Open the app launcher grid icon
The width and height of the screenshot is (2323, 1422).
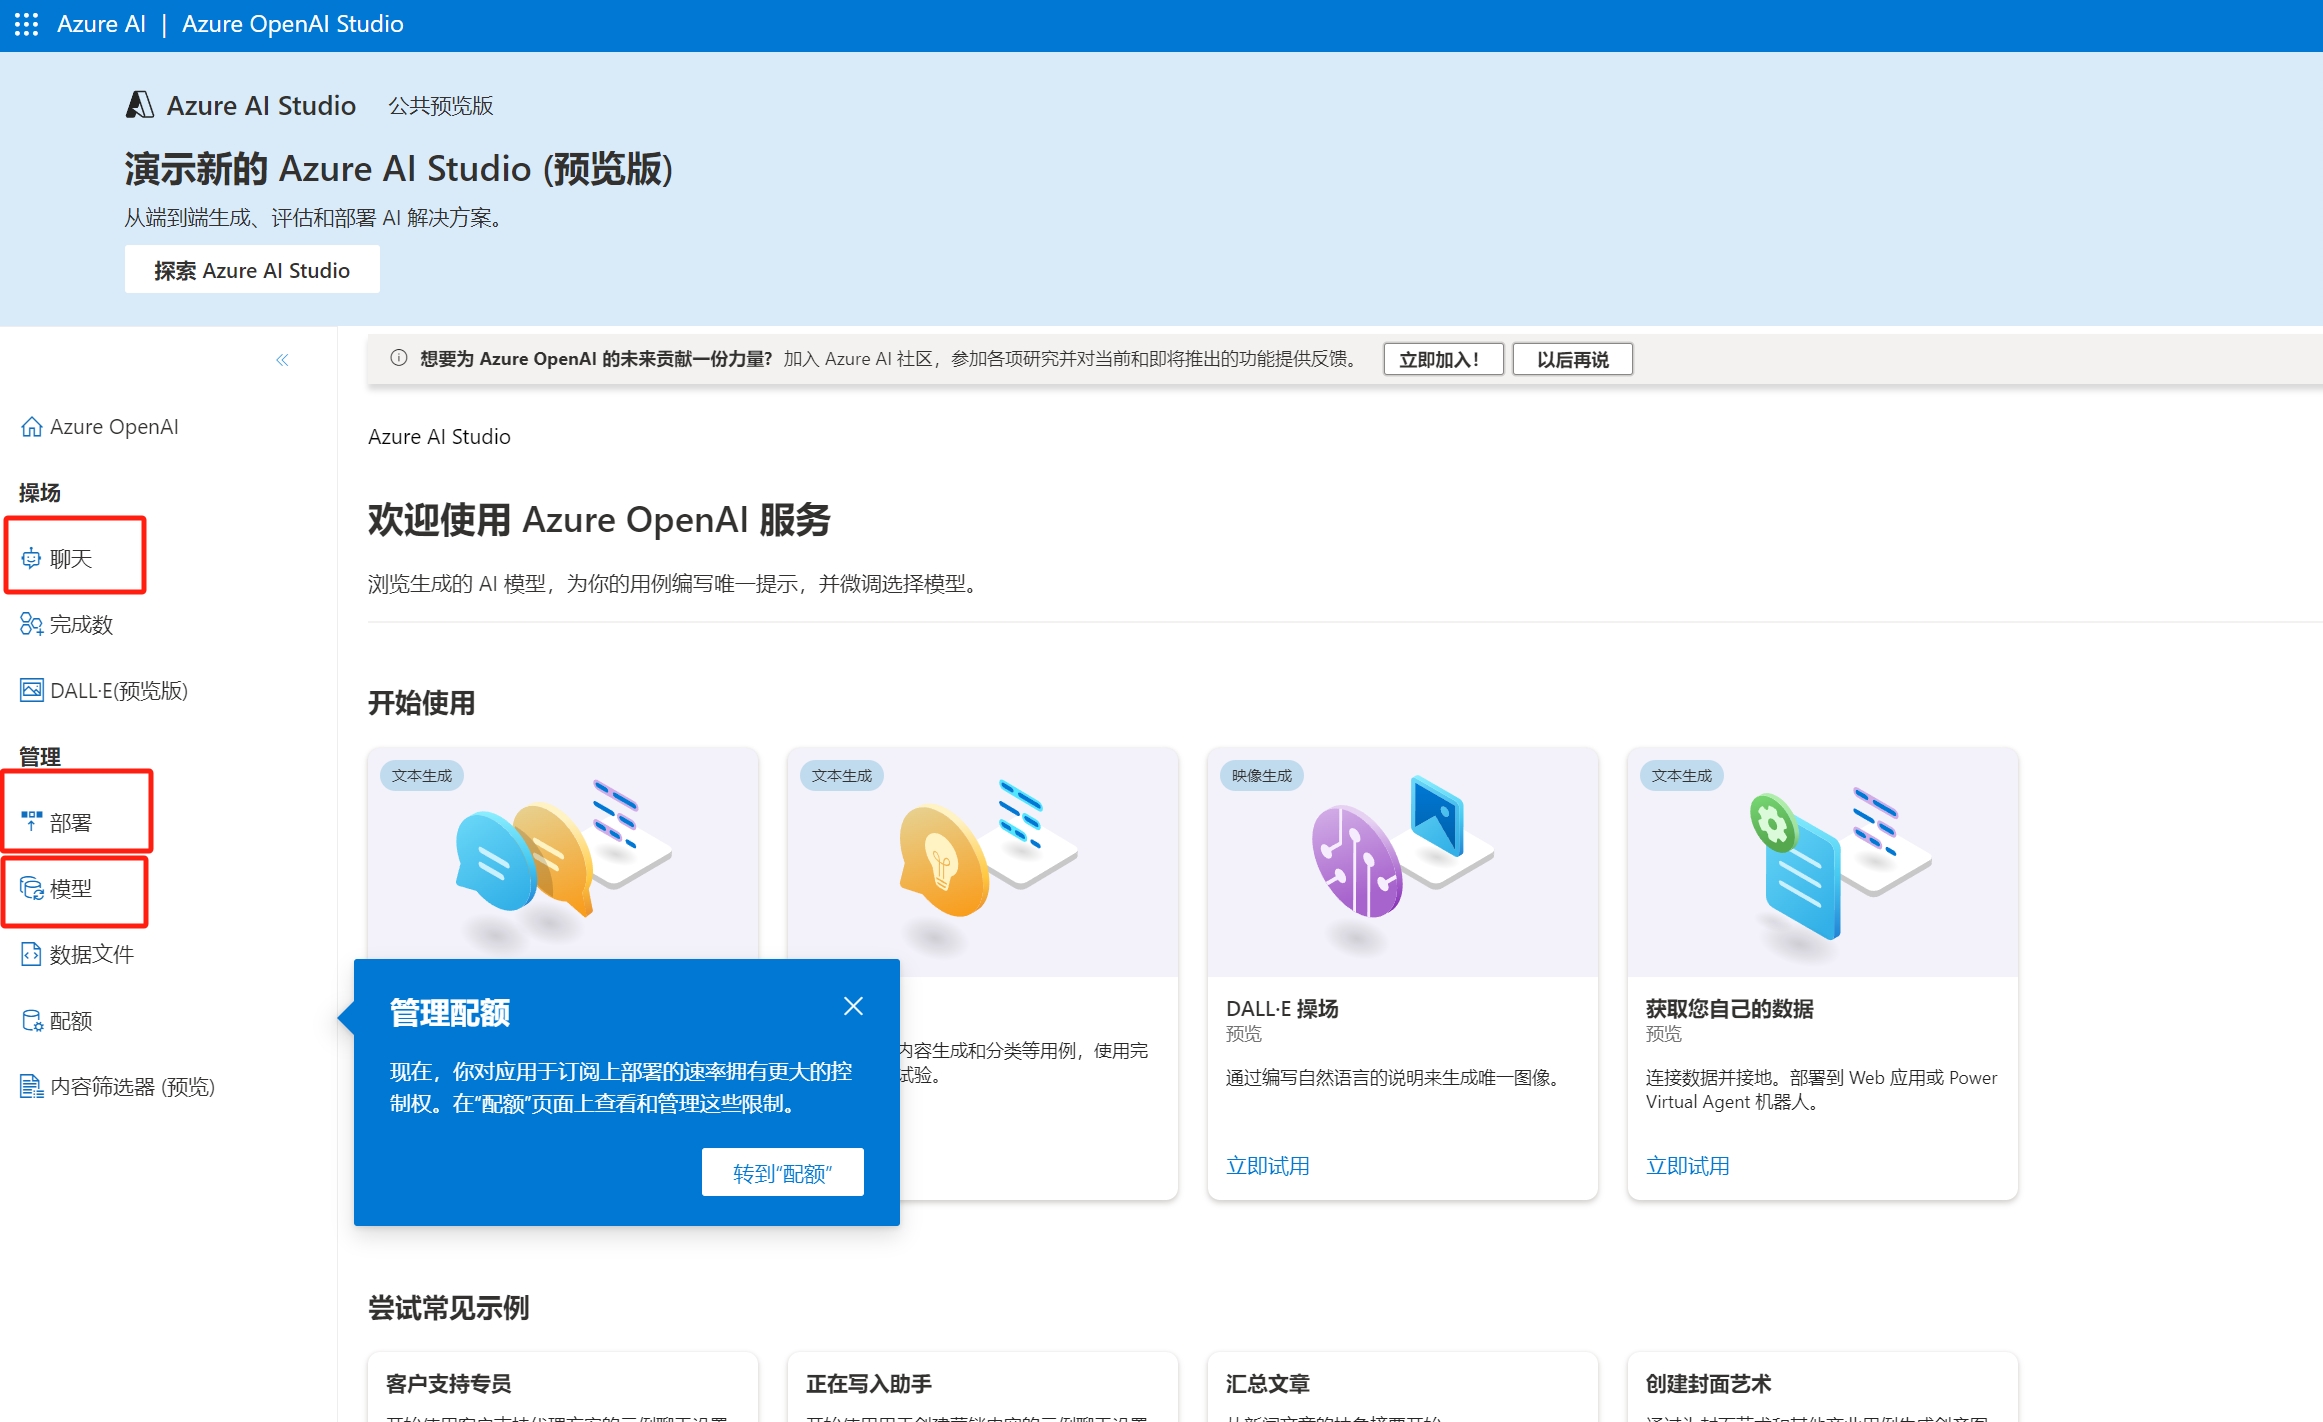(27, 24)
